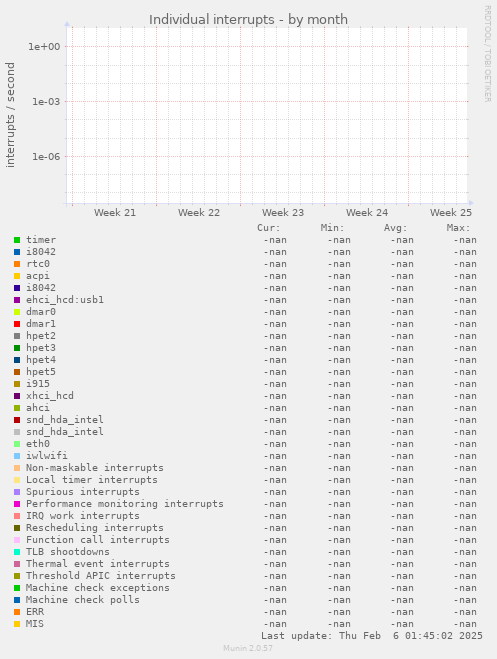The height and width of the screenshot is (659, 497).
Task: Click the Max: column header
Action: point(458,228)
